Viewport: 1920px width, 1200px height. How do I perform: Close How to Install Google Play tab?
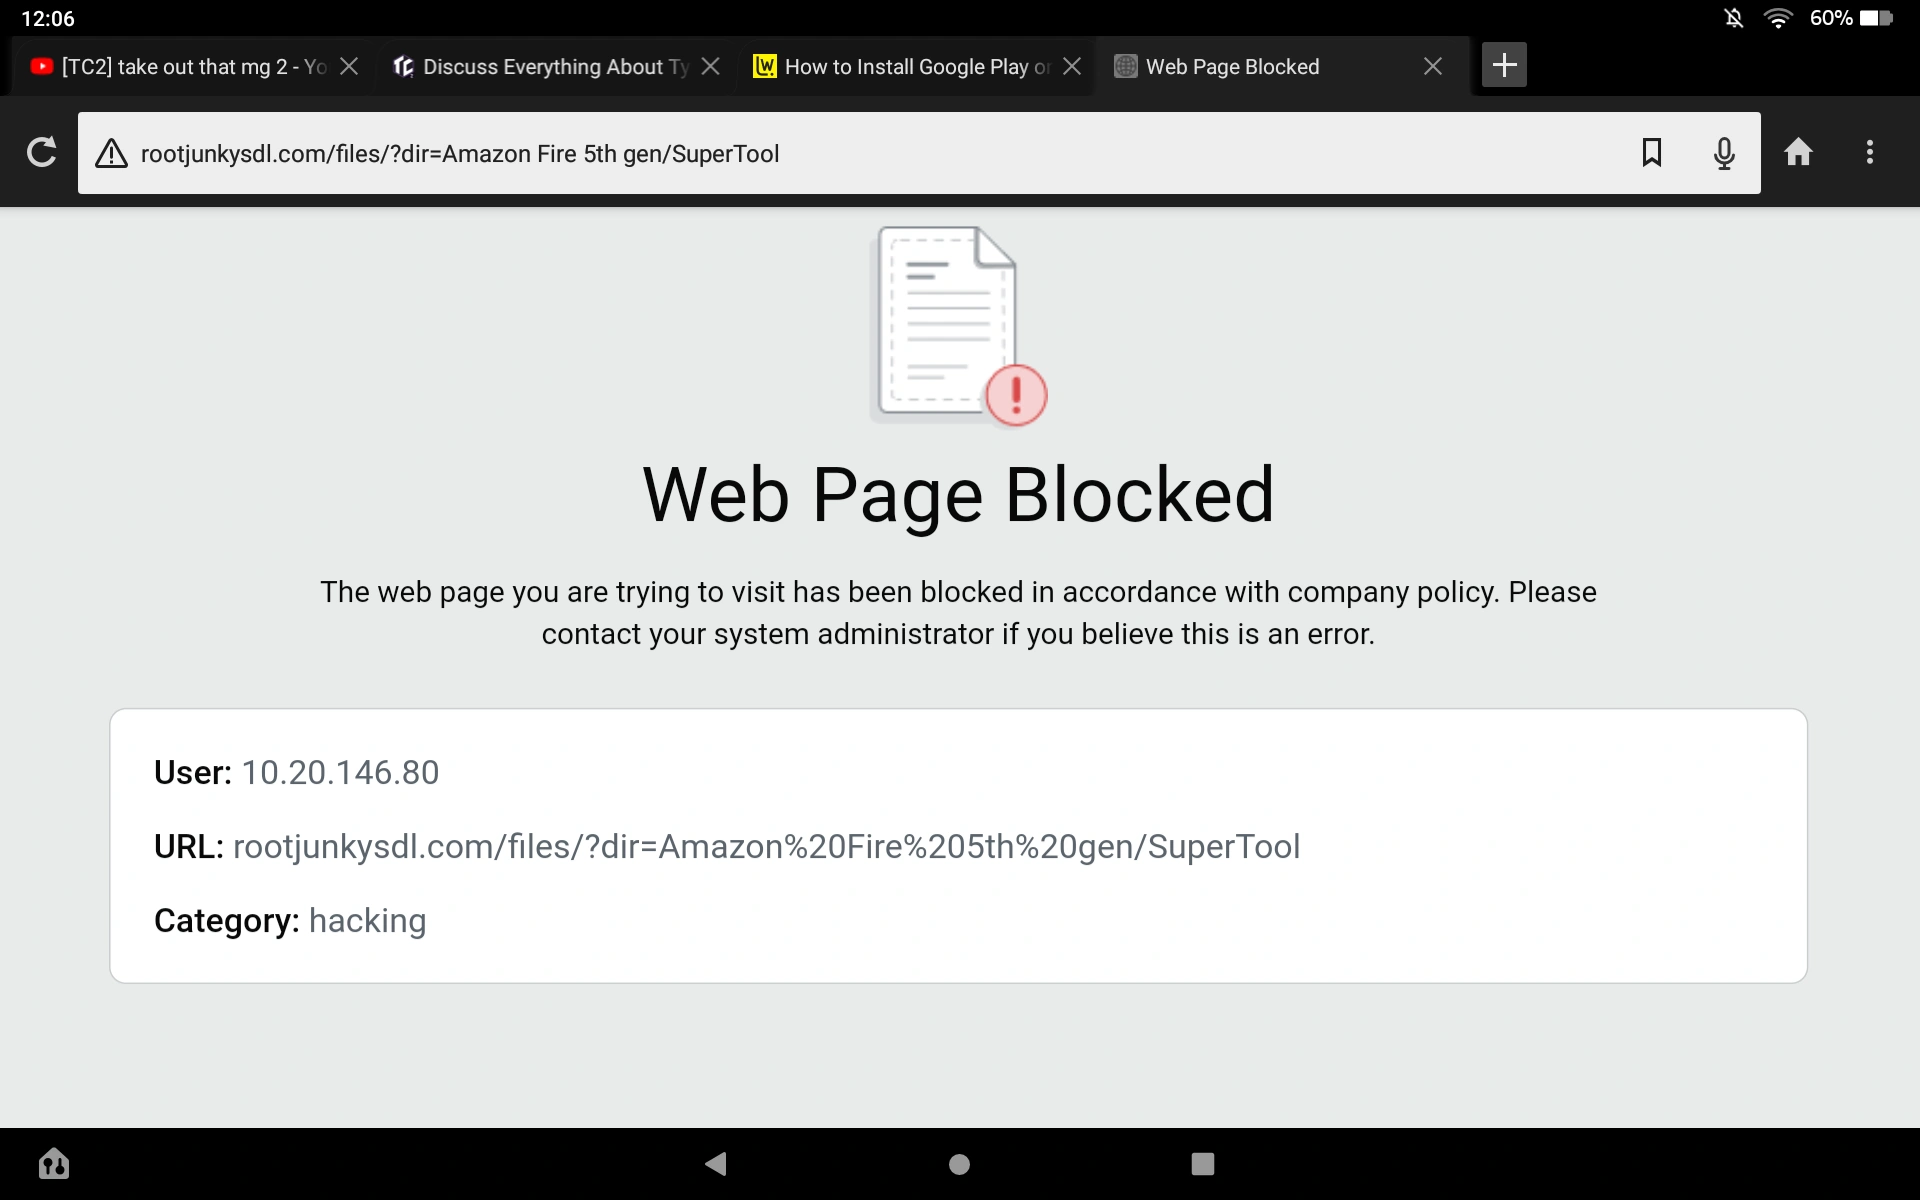click(x=1072, y=67)
